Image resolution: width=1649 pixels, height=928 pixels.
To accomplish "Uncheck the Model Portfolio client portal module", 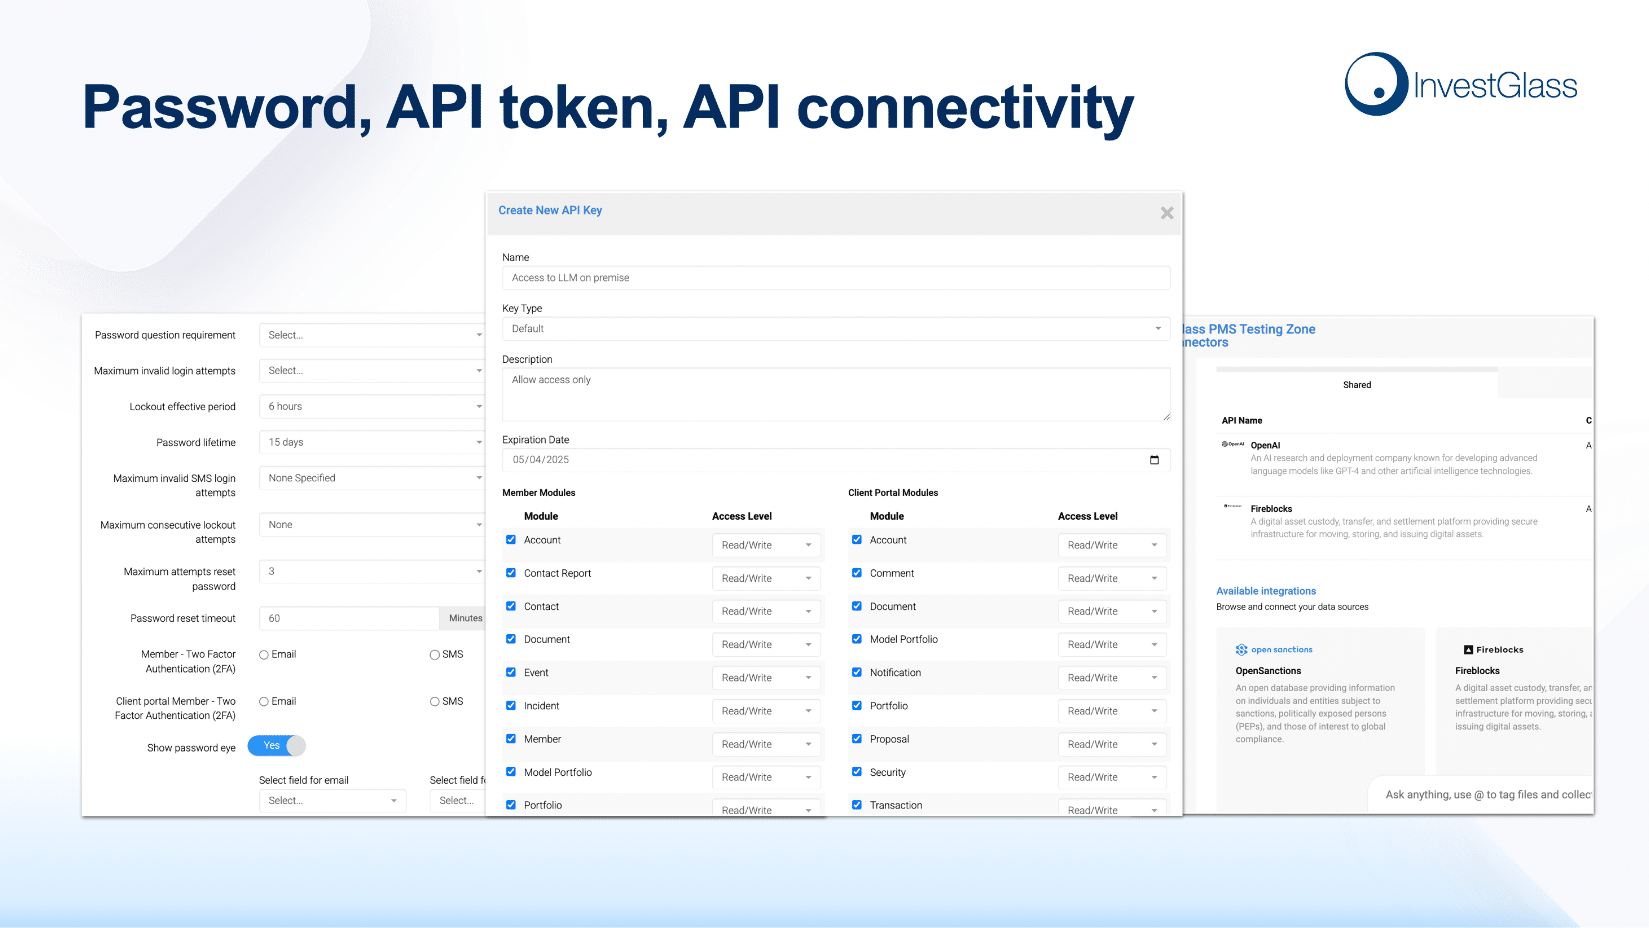I will [x=857, y=639].
